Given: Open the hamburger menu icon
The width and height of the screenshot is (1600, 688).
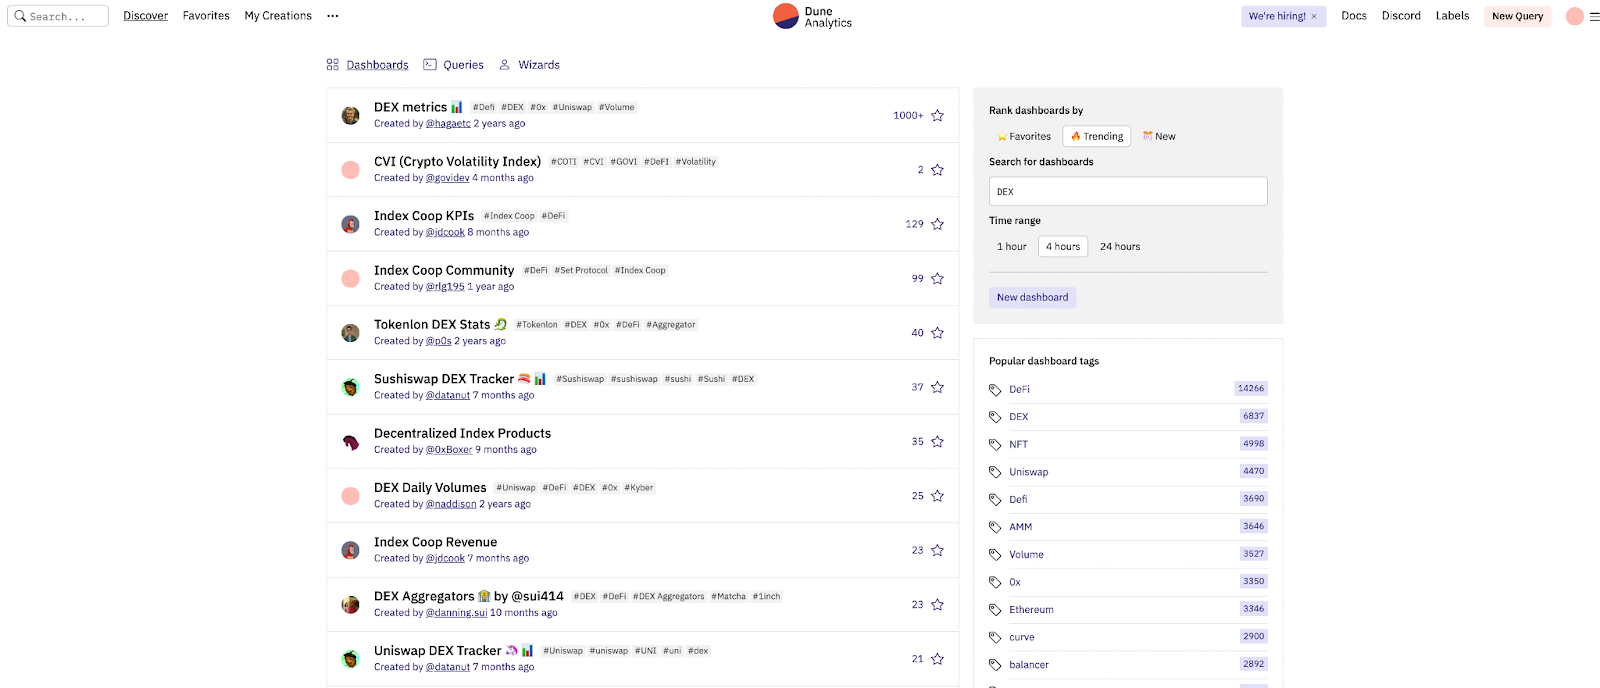Looking at the screenshot, I should pyautogui.click(x=1595, y=16).
